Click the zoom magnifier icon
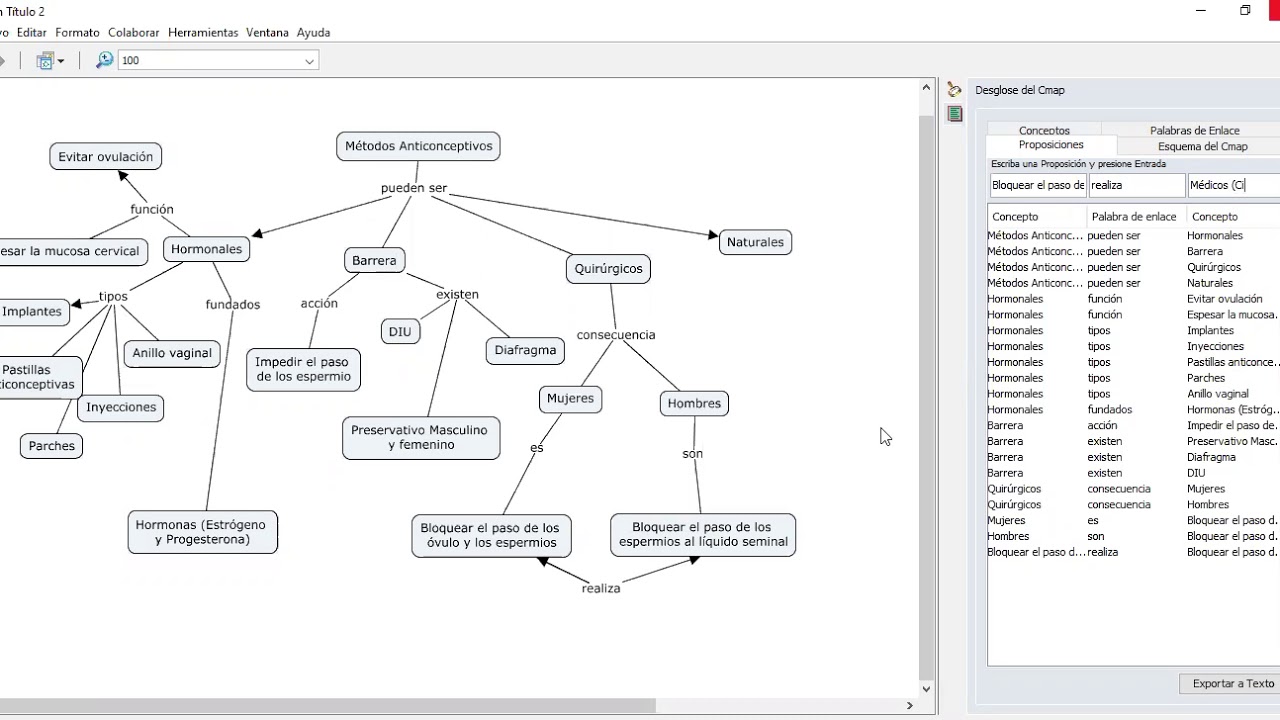 [104, 61]
